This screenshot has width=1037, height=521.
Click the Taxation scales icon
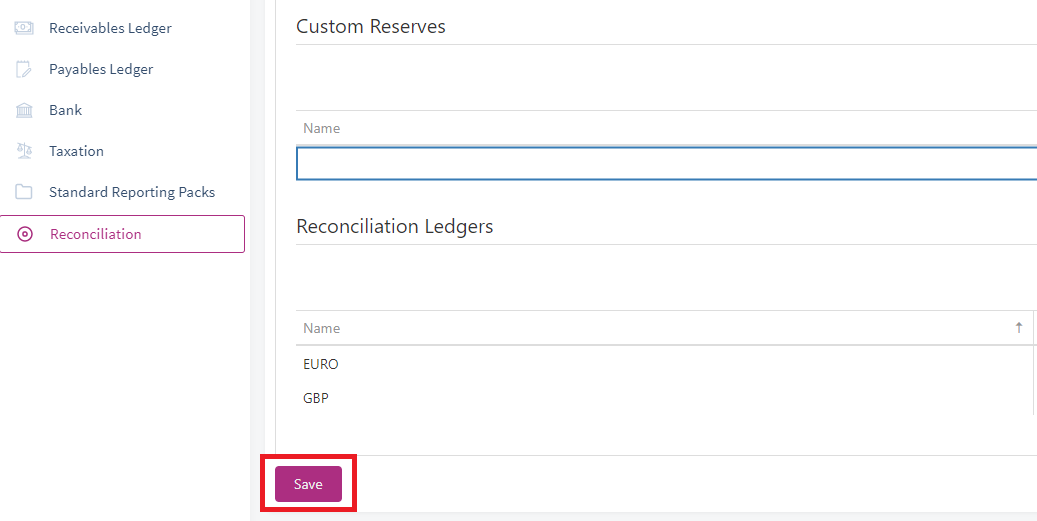24,151
